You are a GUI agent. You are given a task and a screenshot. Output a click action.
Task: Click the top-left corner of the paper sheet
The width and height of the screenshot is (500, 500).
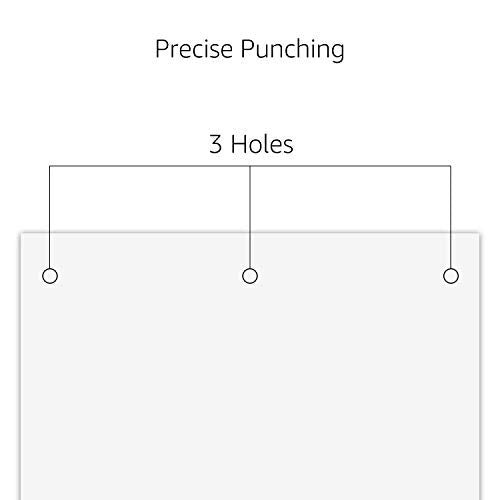point(21,233)
